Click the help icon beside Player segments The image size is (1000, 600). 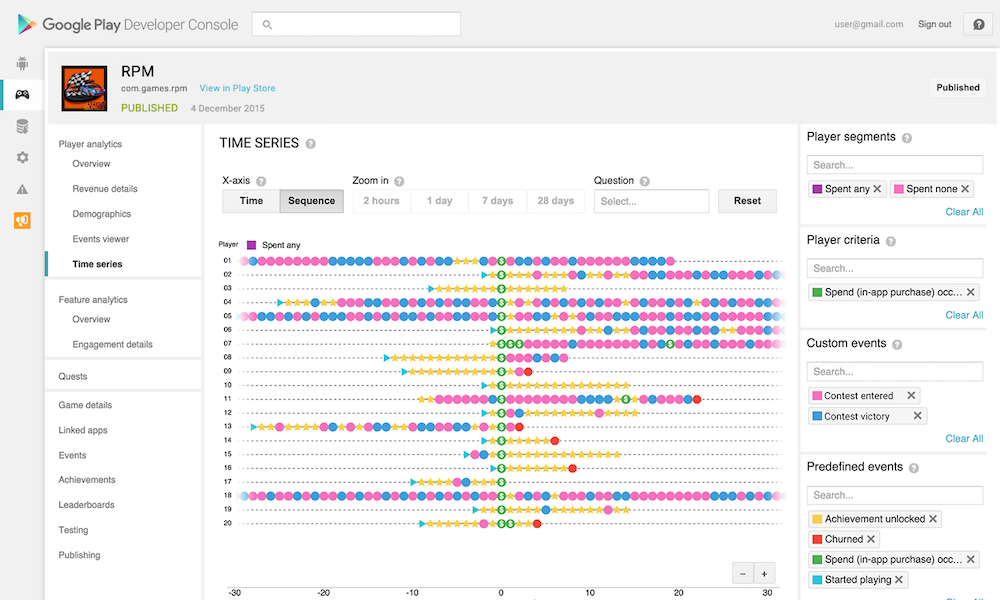point(907,138)
